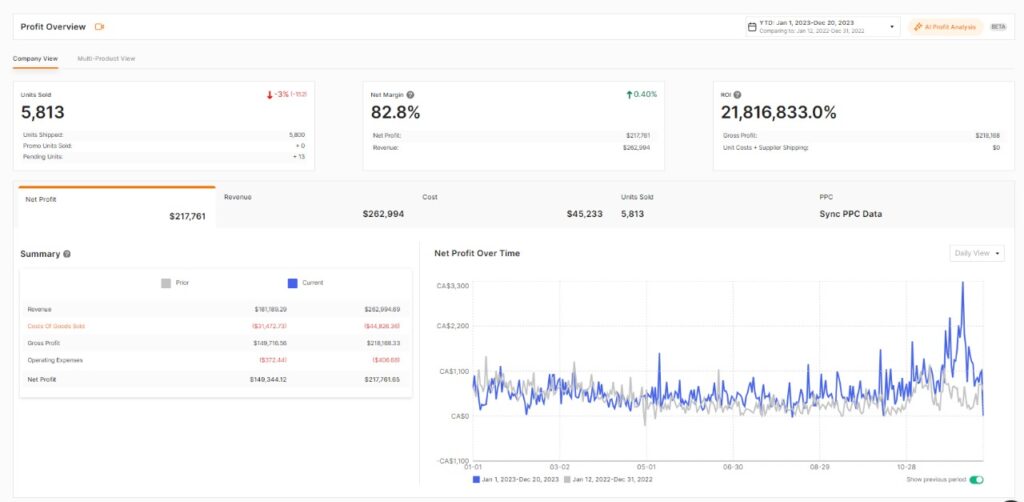This screenshot has width=1024, height=502.
Task: Toggle Show previous period switch
Action: tap(976, 480)
